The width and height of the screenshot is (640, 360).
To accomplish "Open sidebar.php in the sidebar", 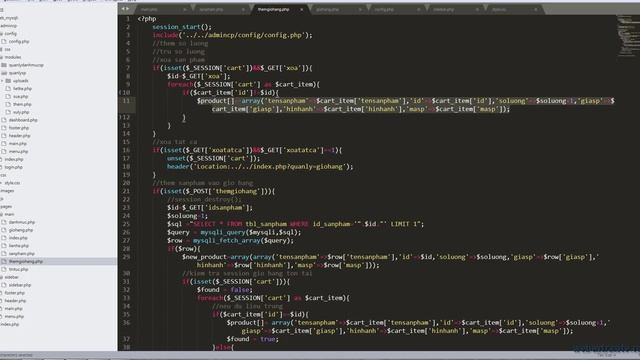I will pyautogui.click(x=20, y=285).
